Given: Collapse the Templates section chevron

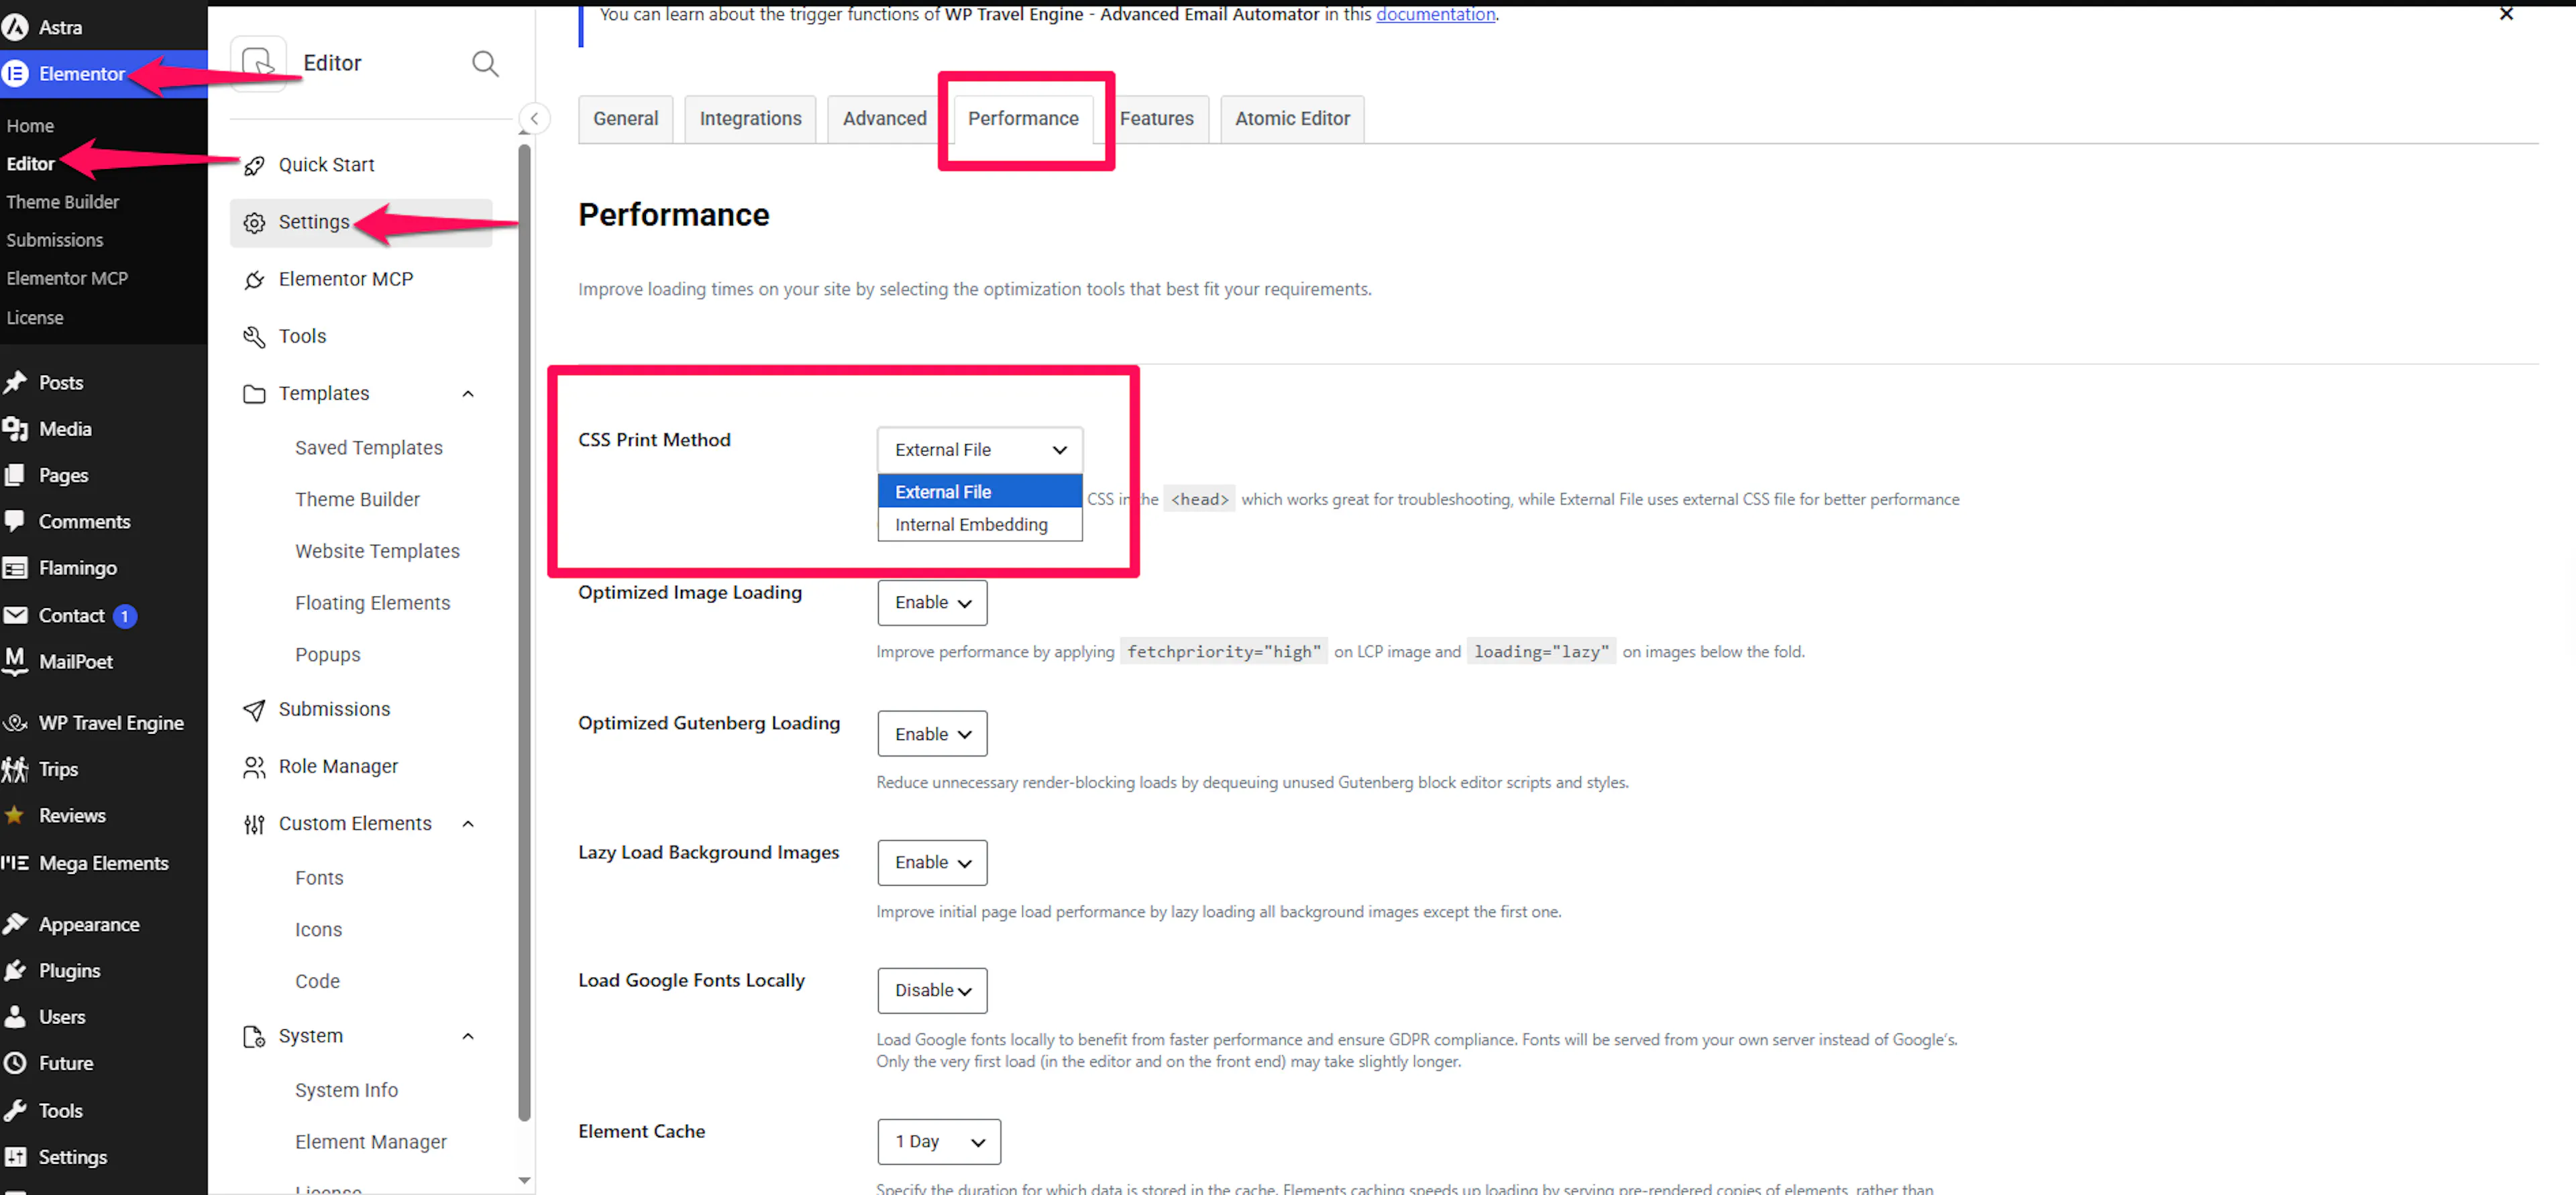Looking at the screenshot, I should [x=468, y=394].
